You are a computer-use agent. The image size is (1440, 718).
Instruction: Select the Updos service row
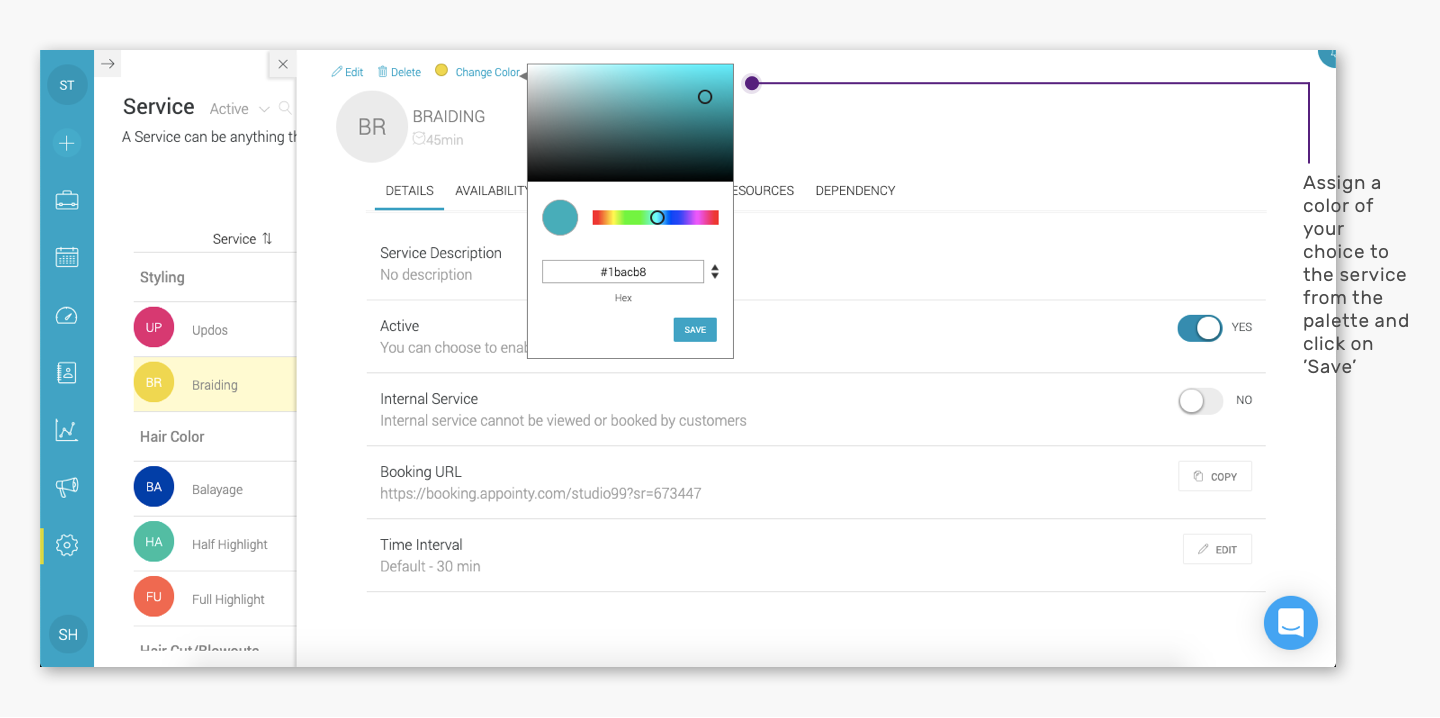pyautogui.click(x=214, y=329)
